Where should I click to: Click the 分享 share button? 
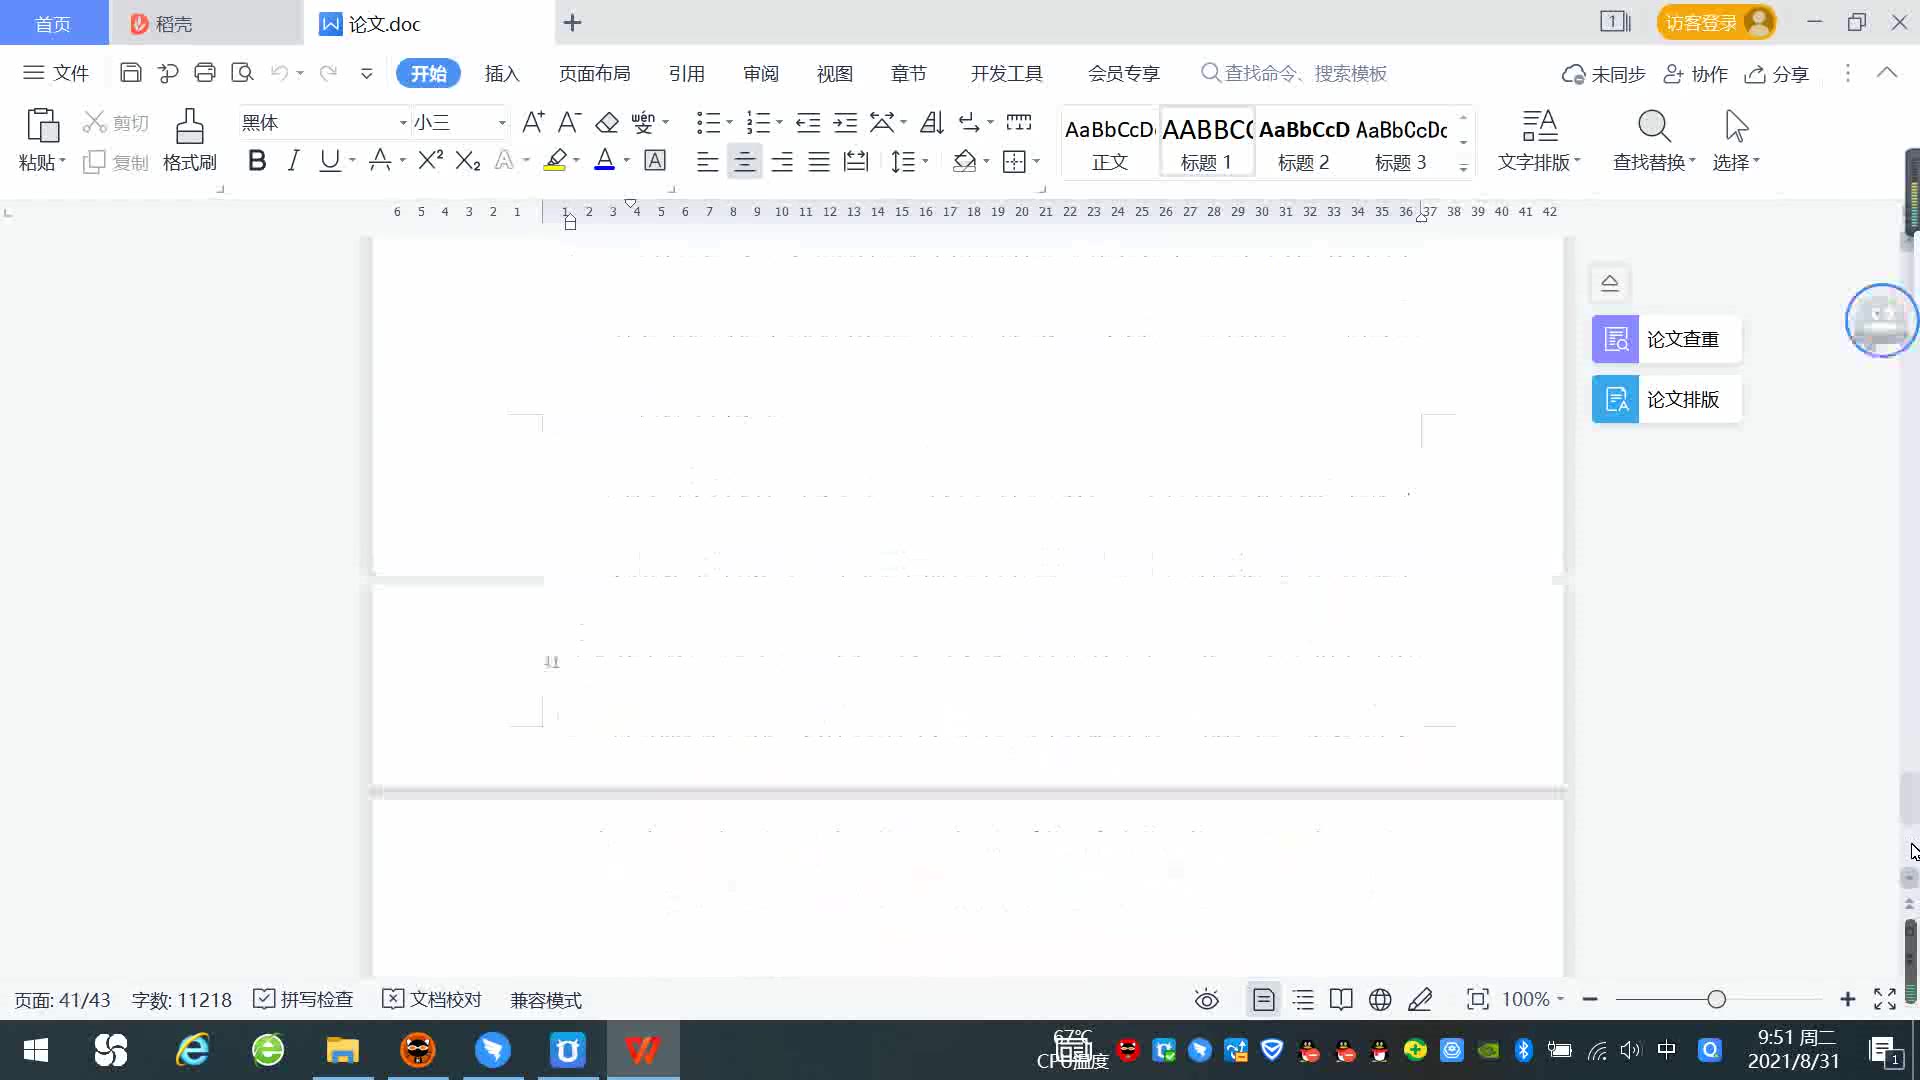[x=1777, y=74]
